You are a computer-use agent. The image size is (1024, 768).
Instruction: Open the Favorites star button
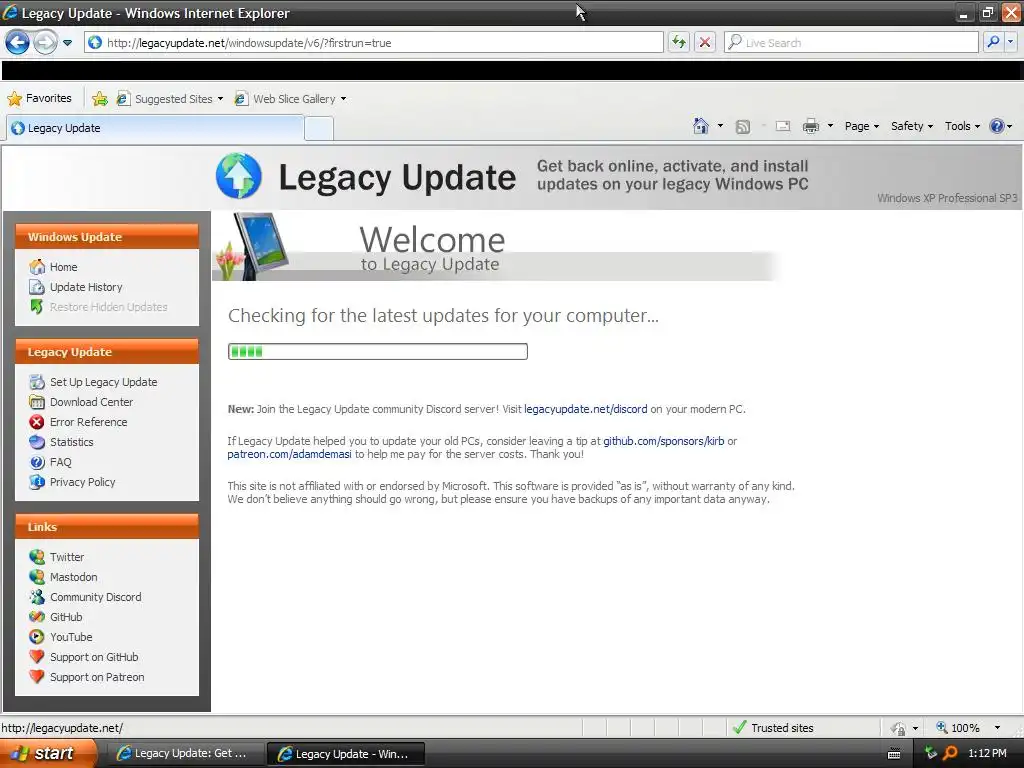39,98
